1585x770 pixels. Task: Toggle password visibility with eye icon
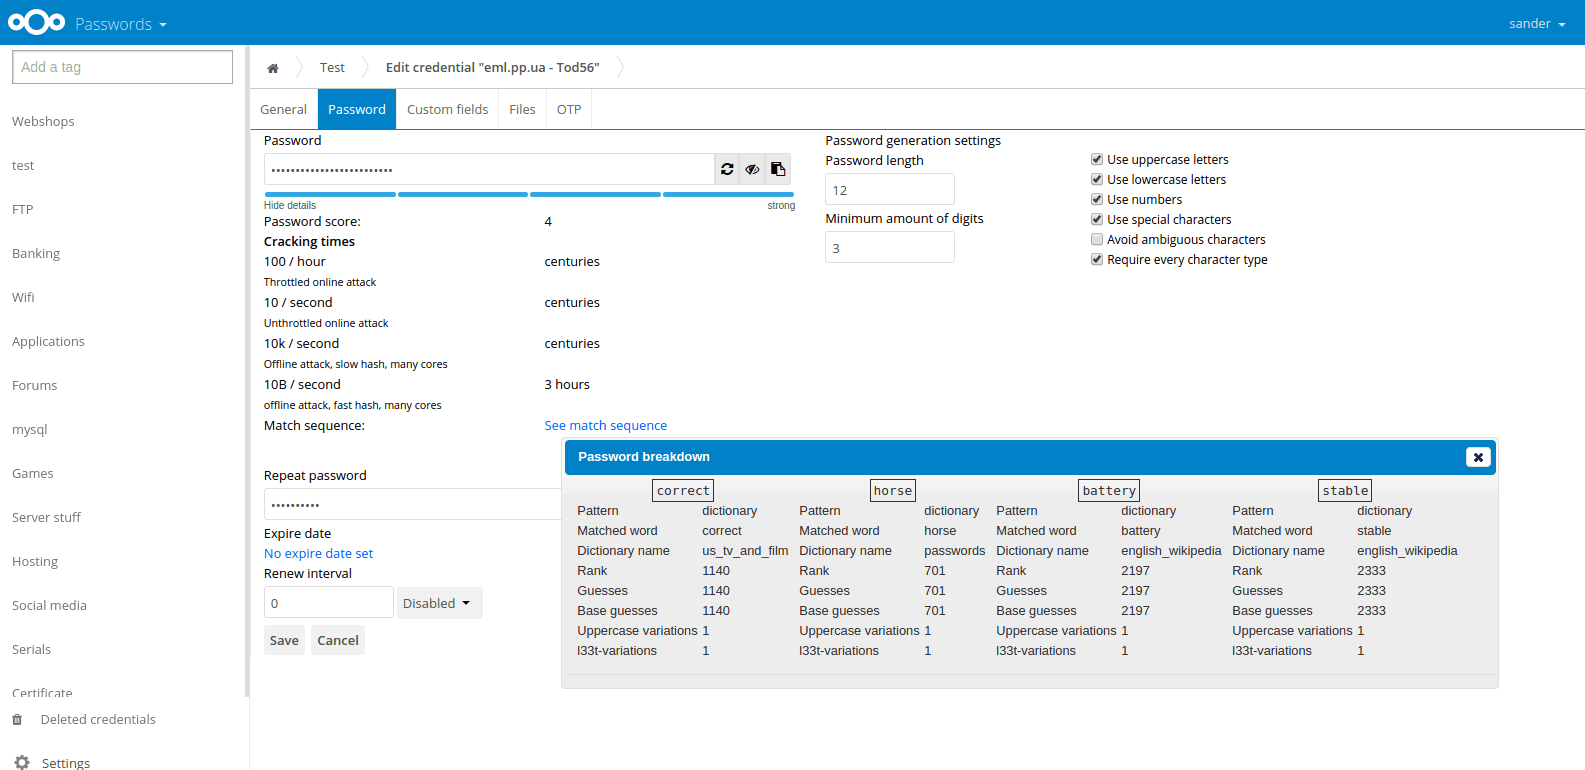pos(752,169)
